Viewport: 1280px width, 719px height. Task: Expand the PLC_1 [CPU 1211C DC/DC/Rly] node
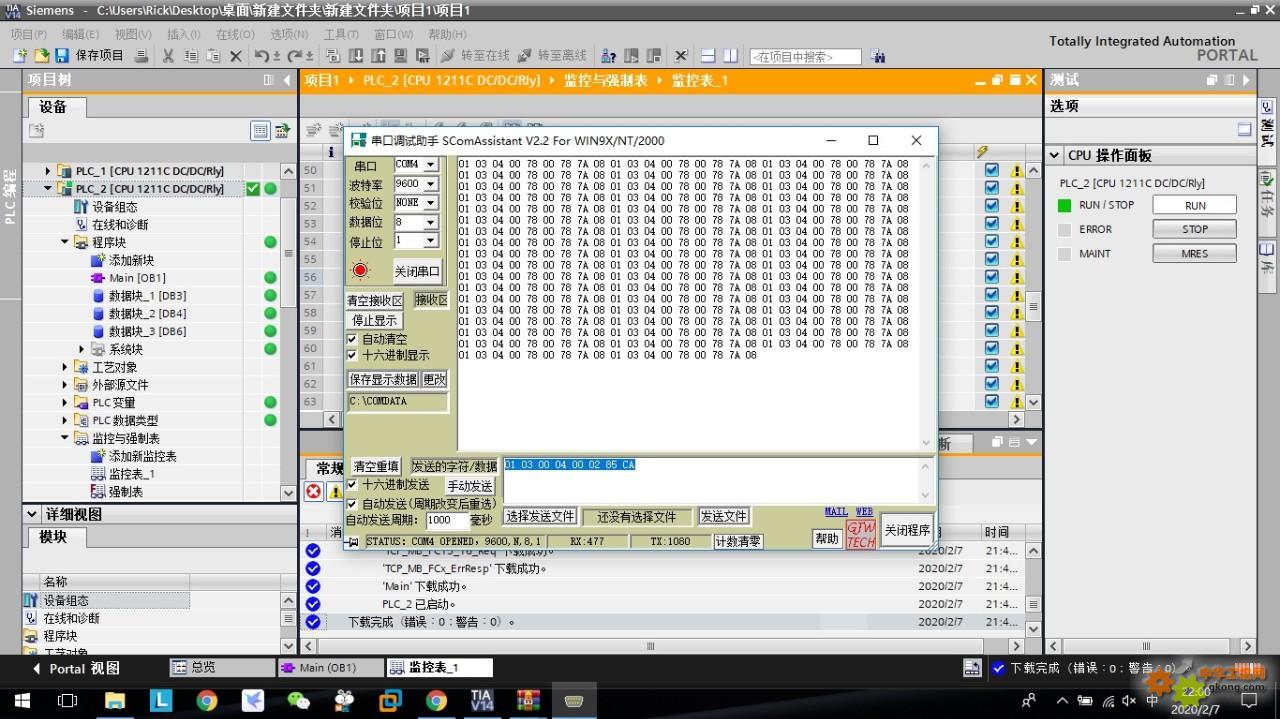pyautogui.click(x=48, y=171)
